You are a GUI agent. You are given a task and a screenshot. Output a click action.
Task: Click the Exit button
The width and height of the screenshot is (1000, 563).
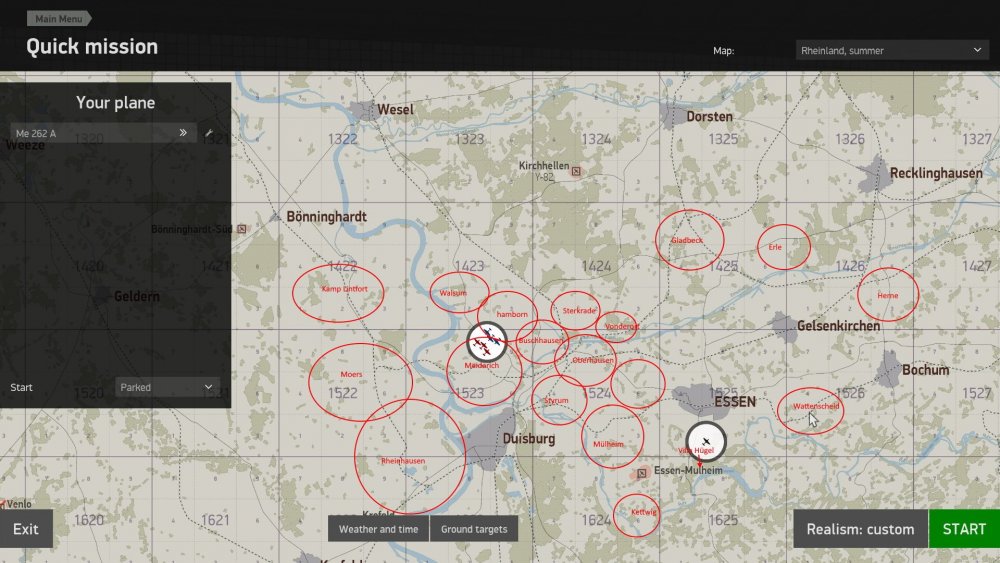click(x=26, y=529)
